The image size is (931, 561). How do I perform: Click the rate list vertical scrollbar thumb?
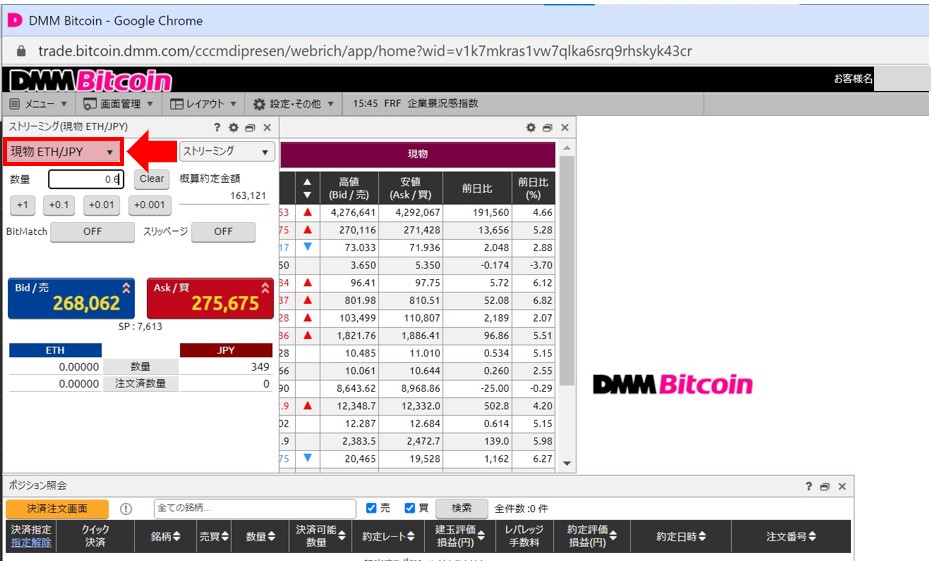566,271
